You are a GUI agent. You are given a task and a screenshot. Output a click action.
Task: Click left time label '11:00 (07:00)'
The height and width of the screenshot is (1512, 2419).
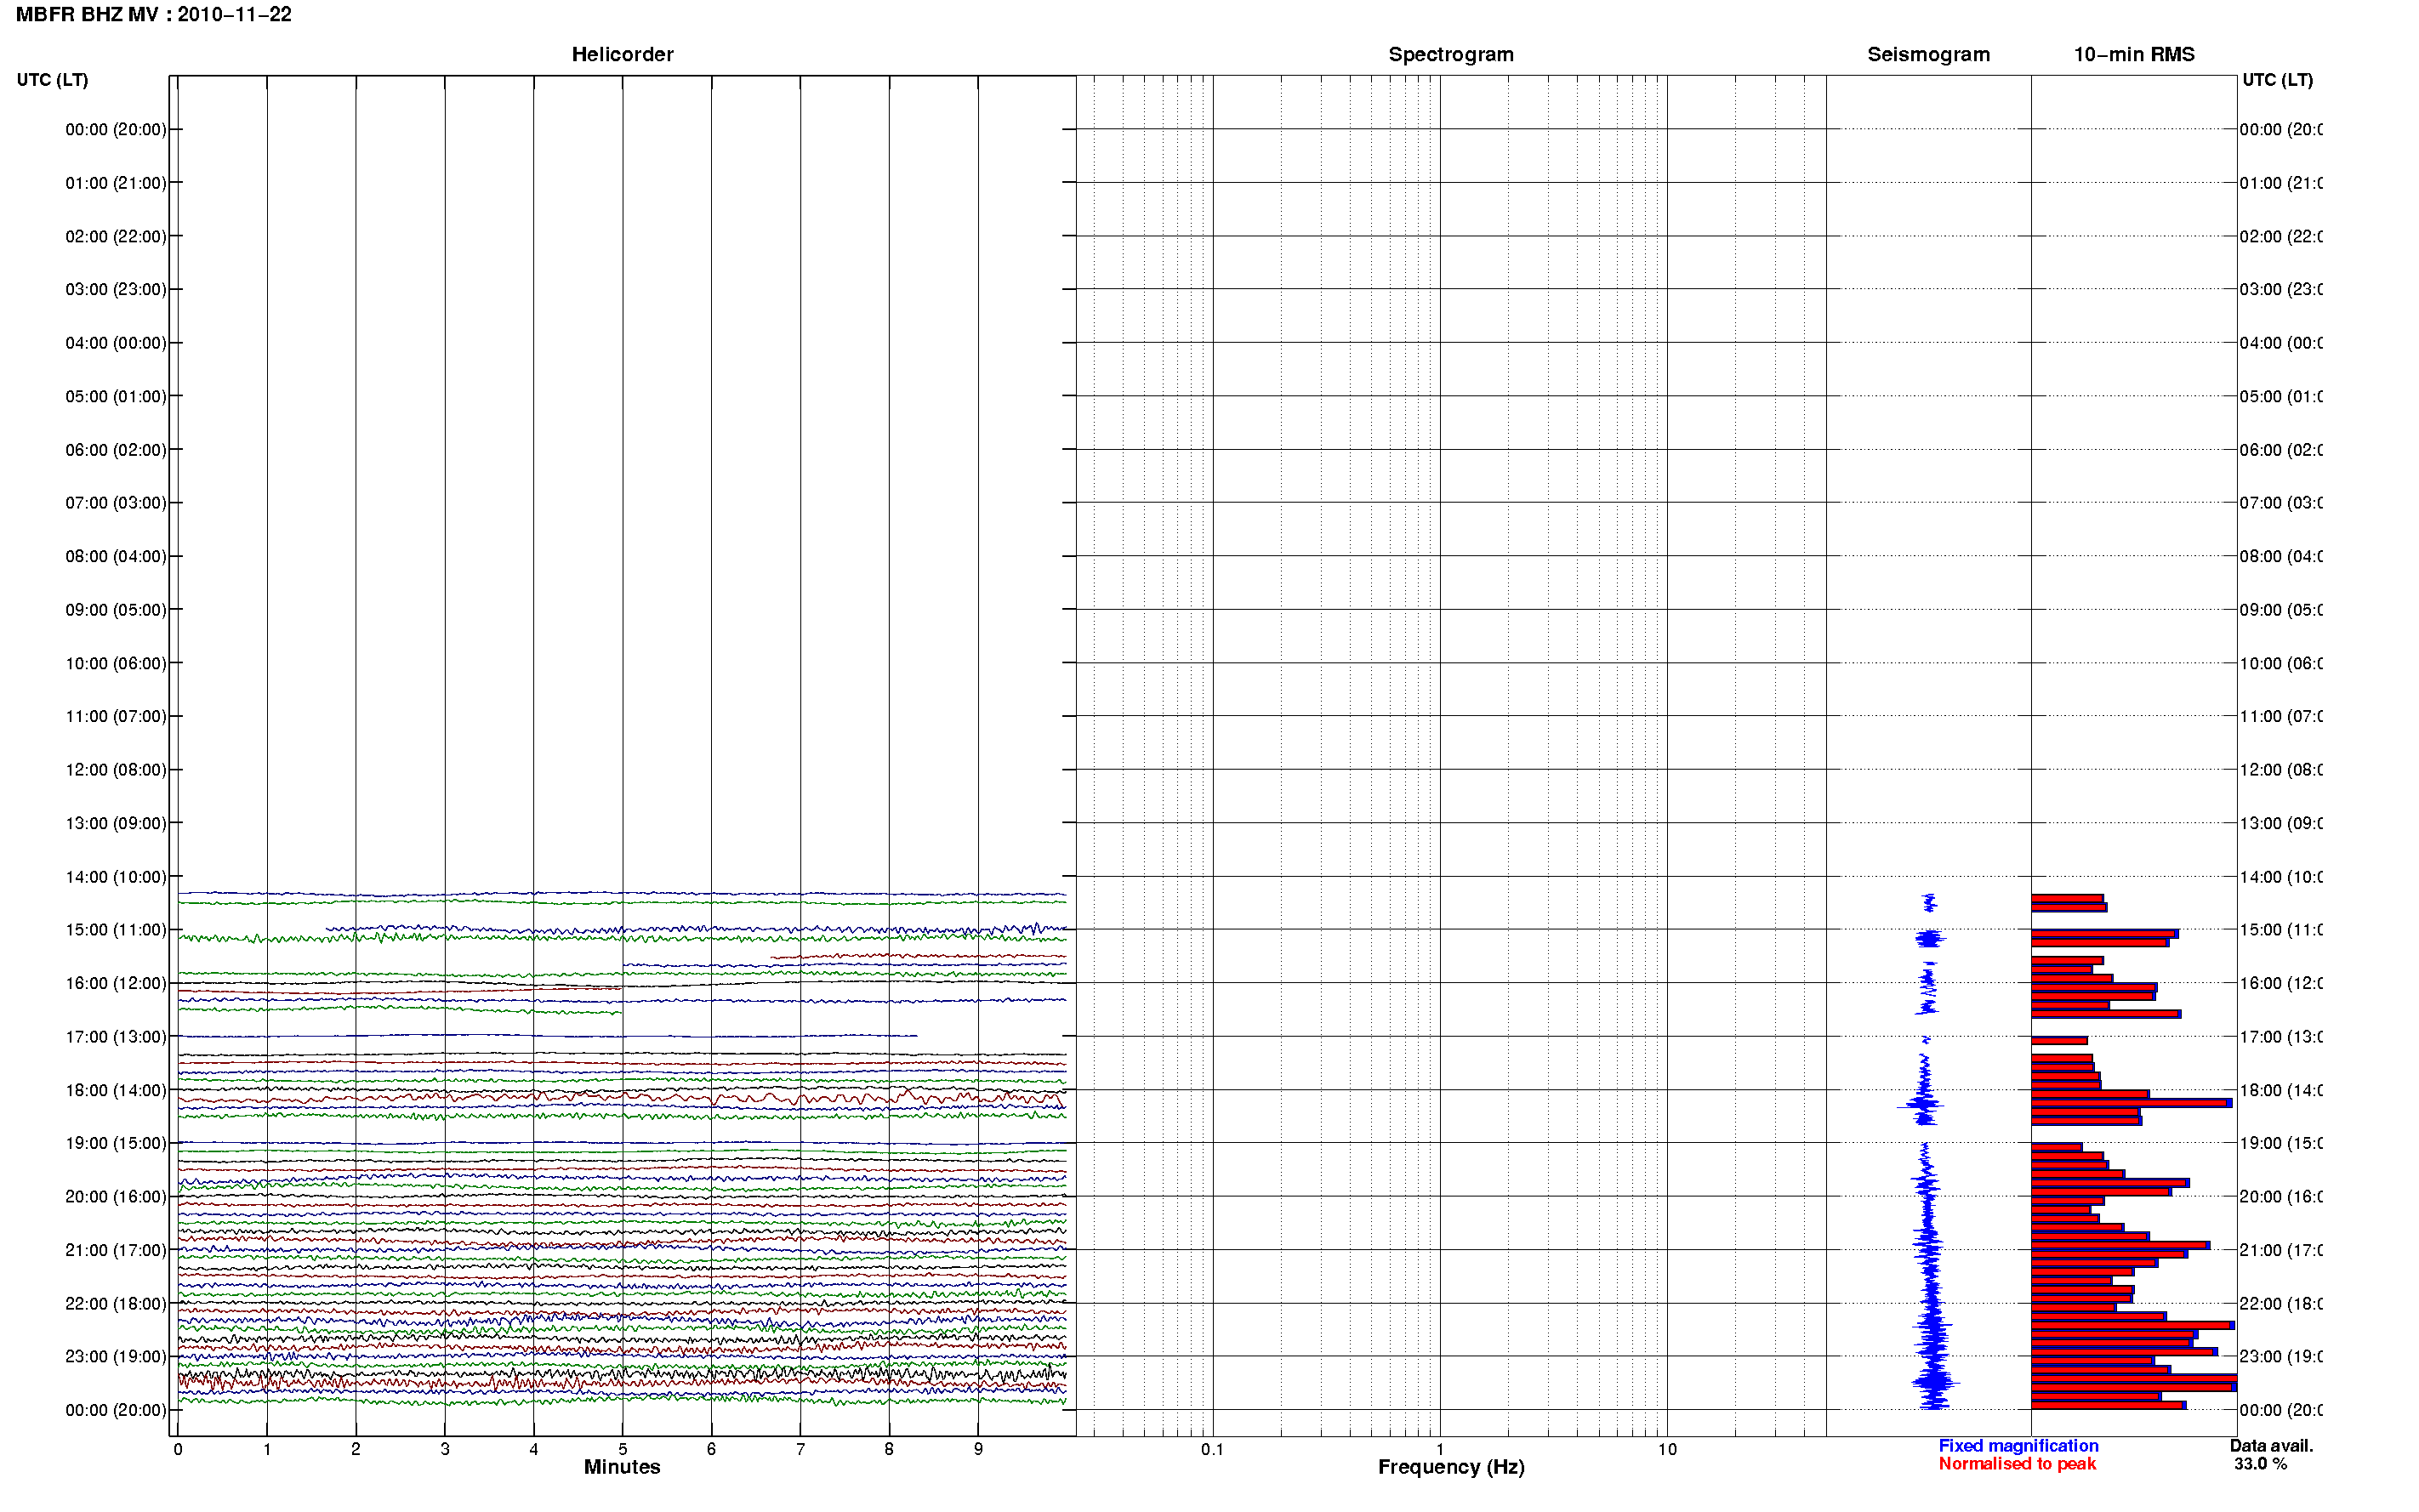pyautogui.click(x=116, y=716)
